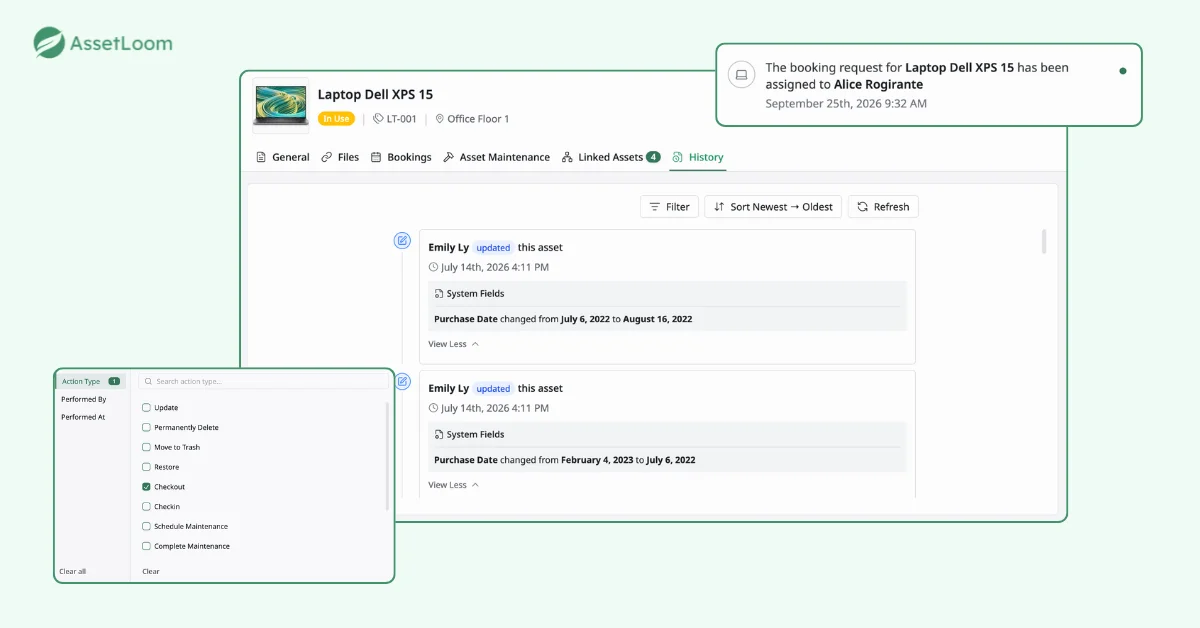
Task: Click the LT-001 asset tag
Action: point(394,119)
